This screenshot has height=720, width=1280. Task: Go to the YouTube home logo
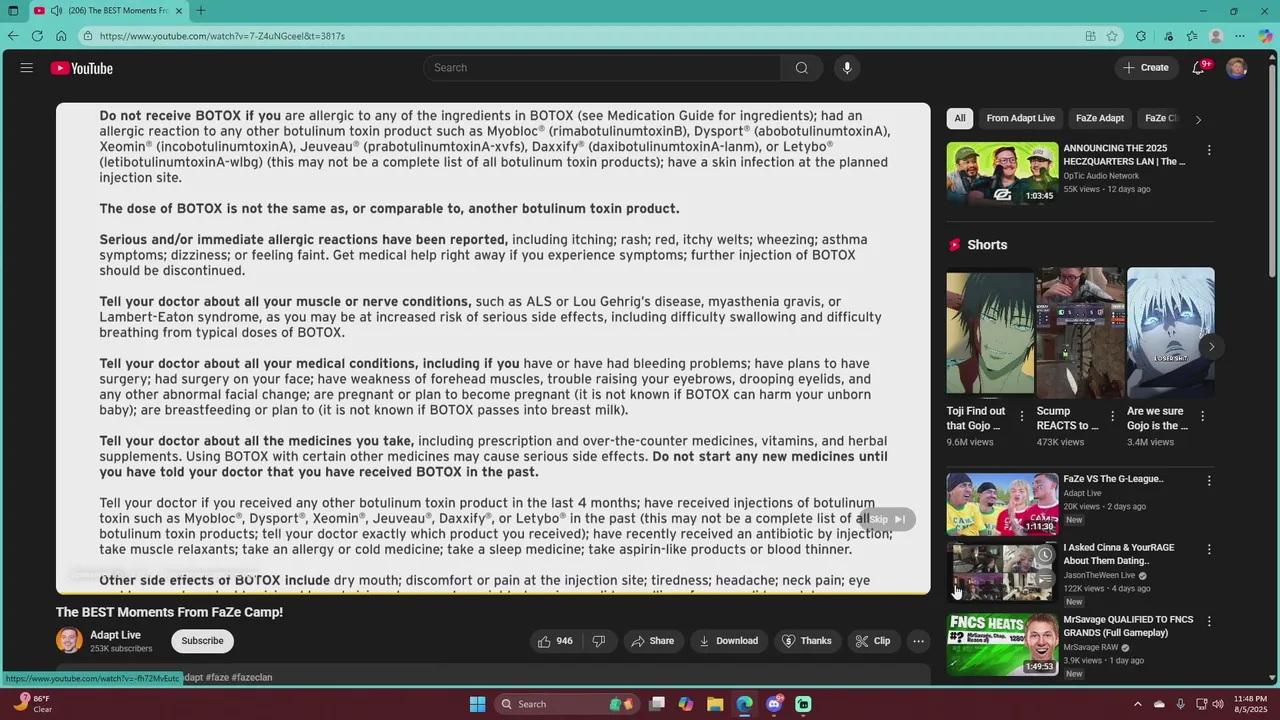pyautogui.click(x=82, y=68)
